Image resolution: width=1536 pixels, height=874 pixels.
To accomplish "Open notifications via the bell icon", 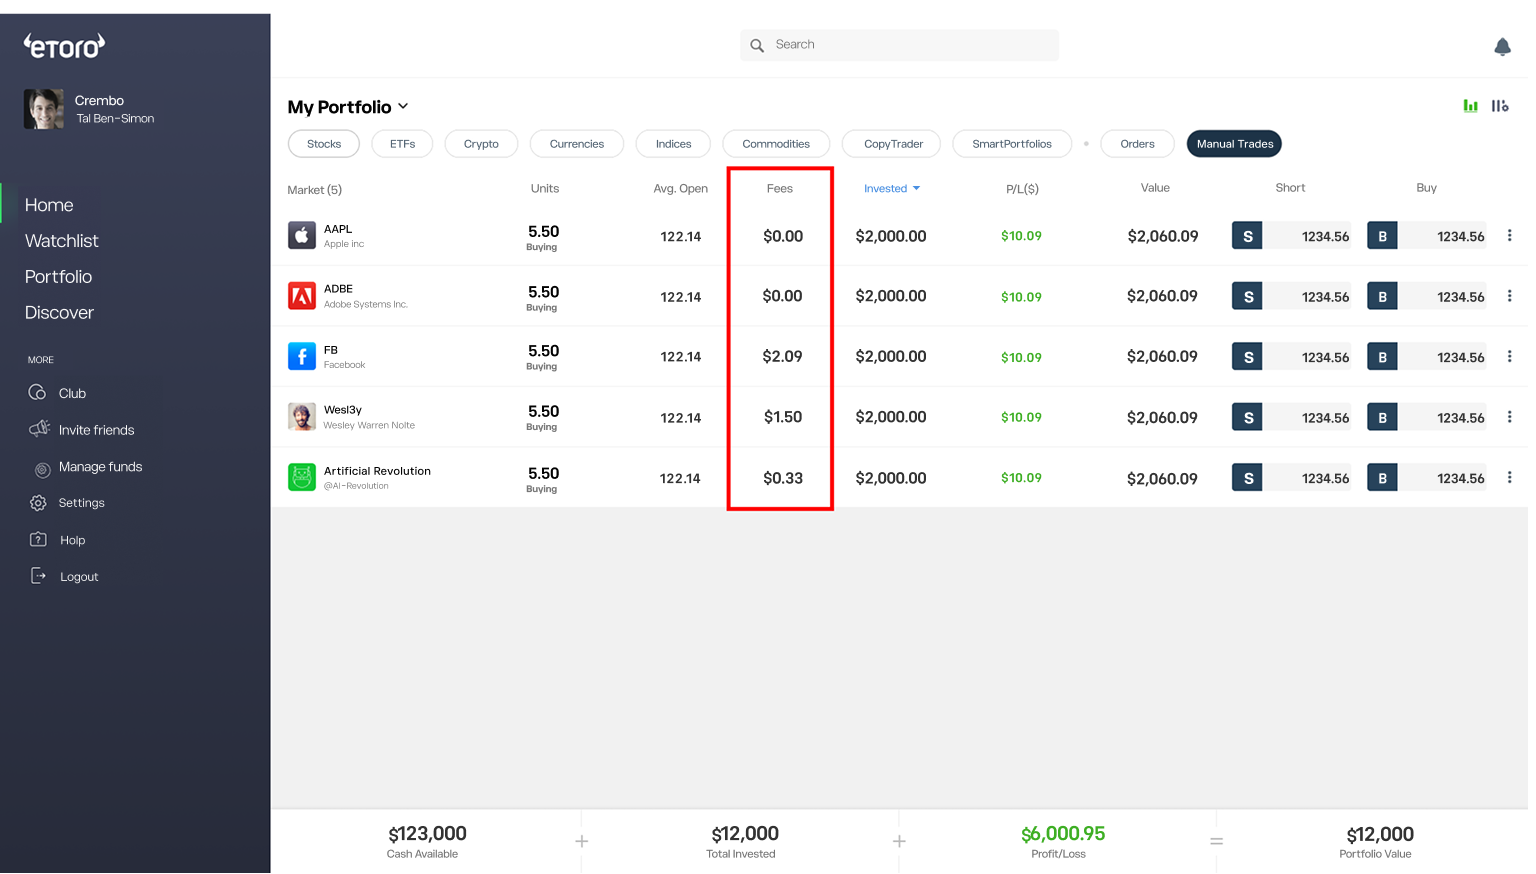I will [1502, 46].
